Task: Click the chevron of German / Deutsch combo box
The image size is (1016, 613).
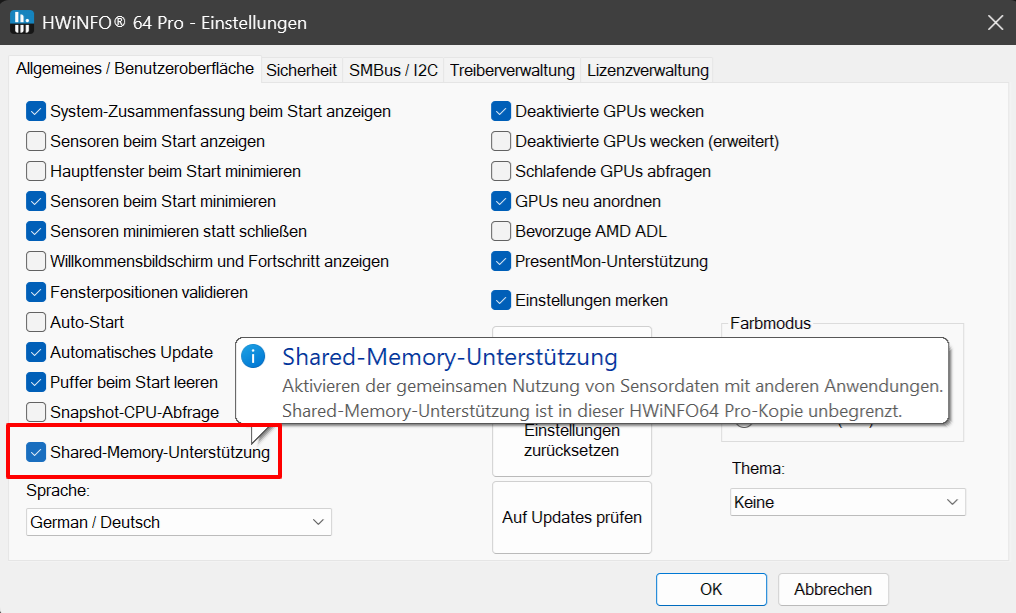Action: tap(318, 522)
